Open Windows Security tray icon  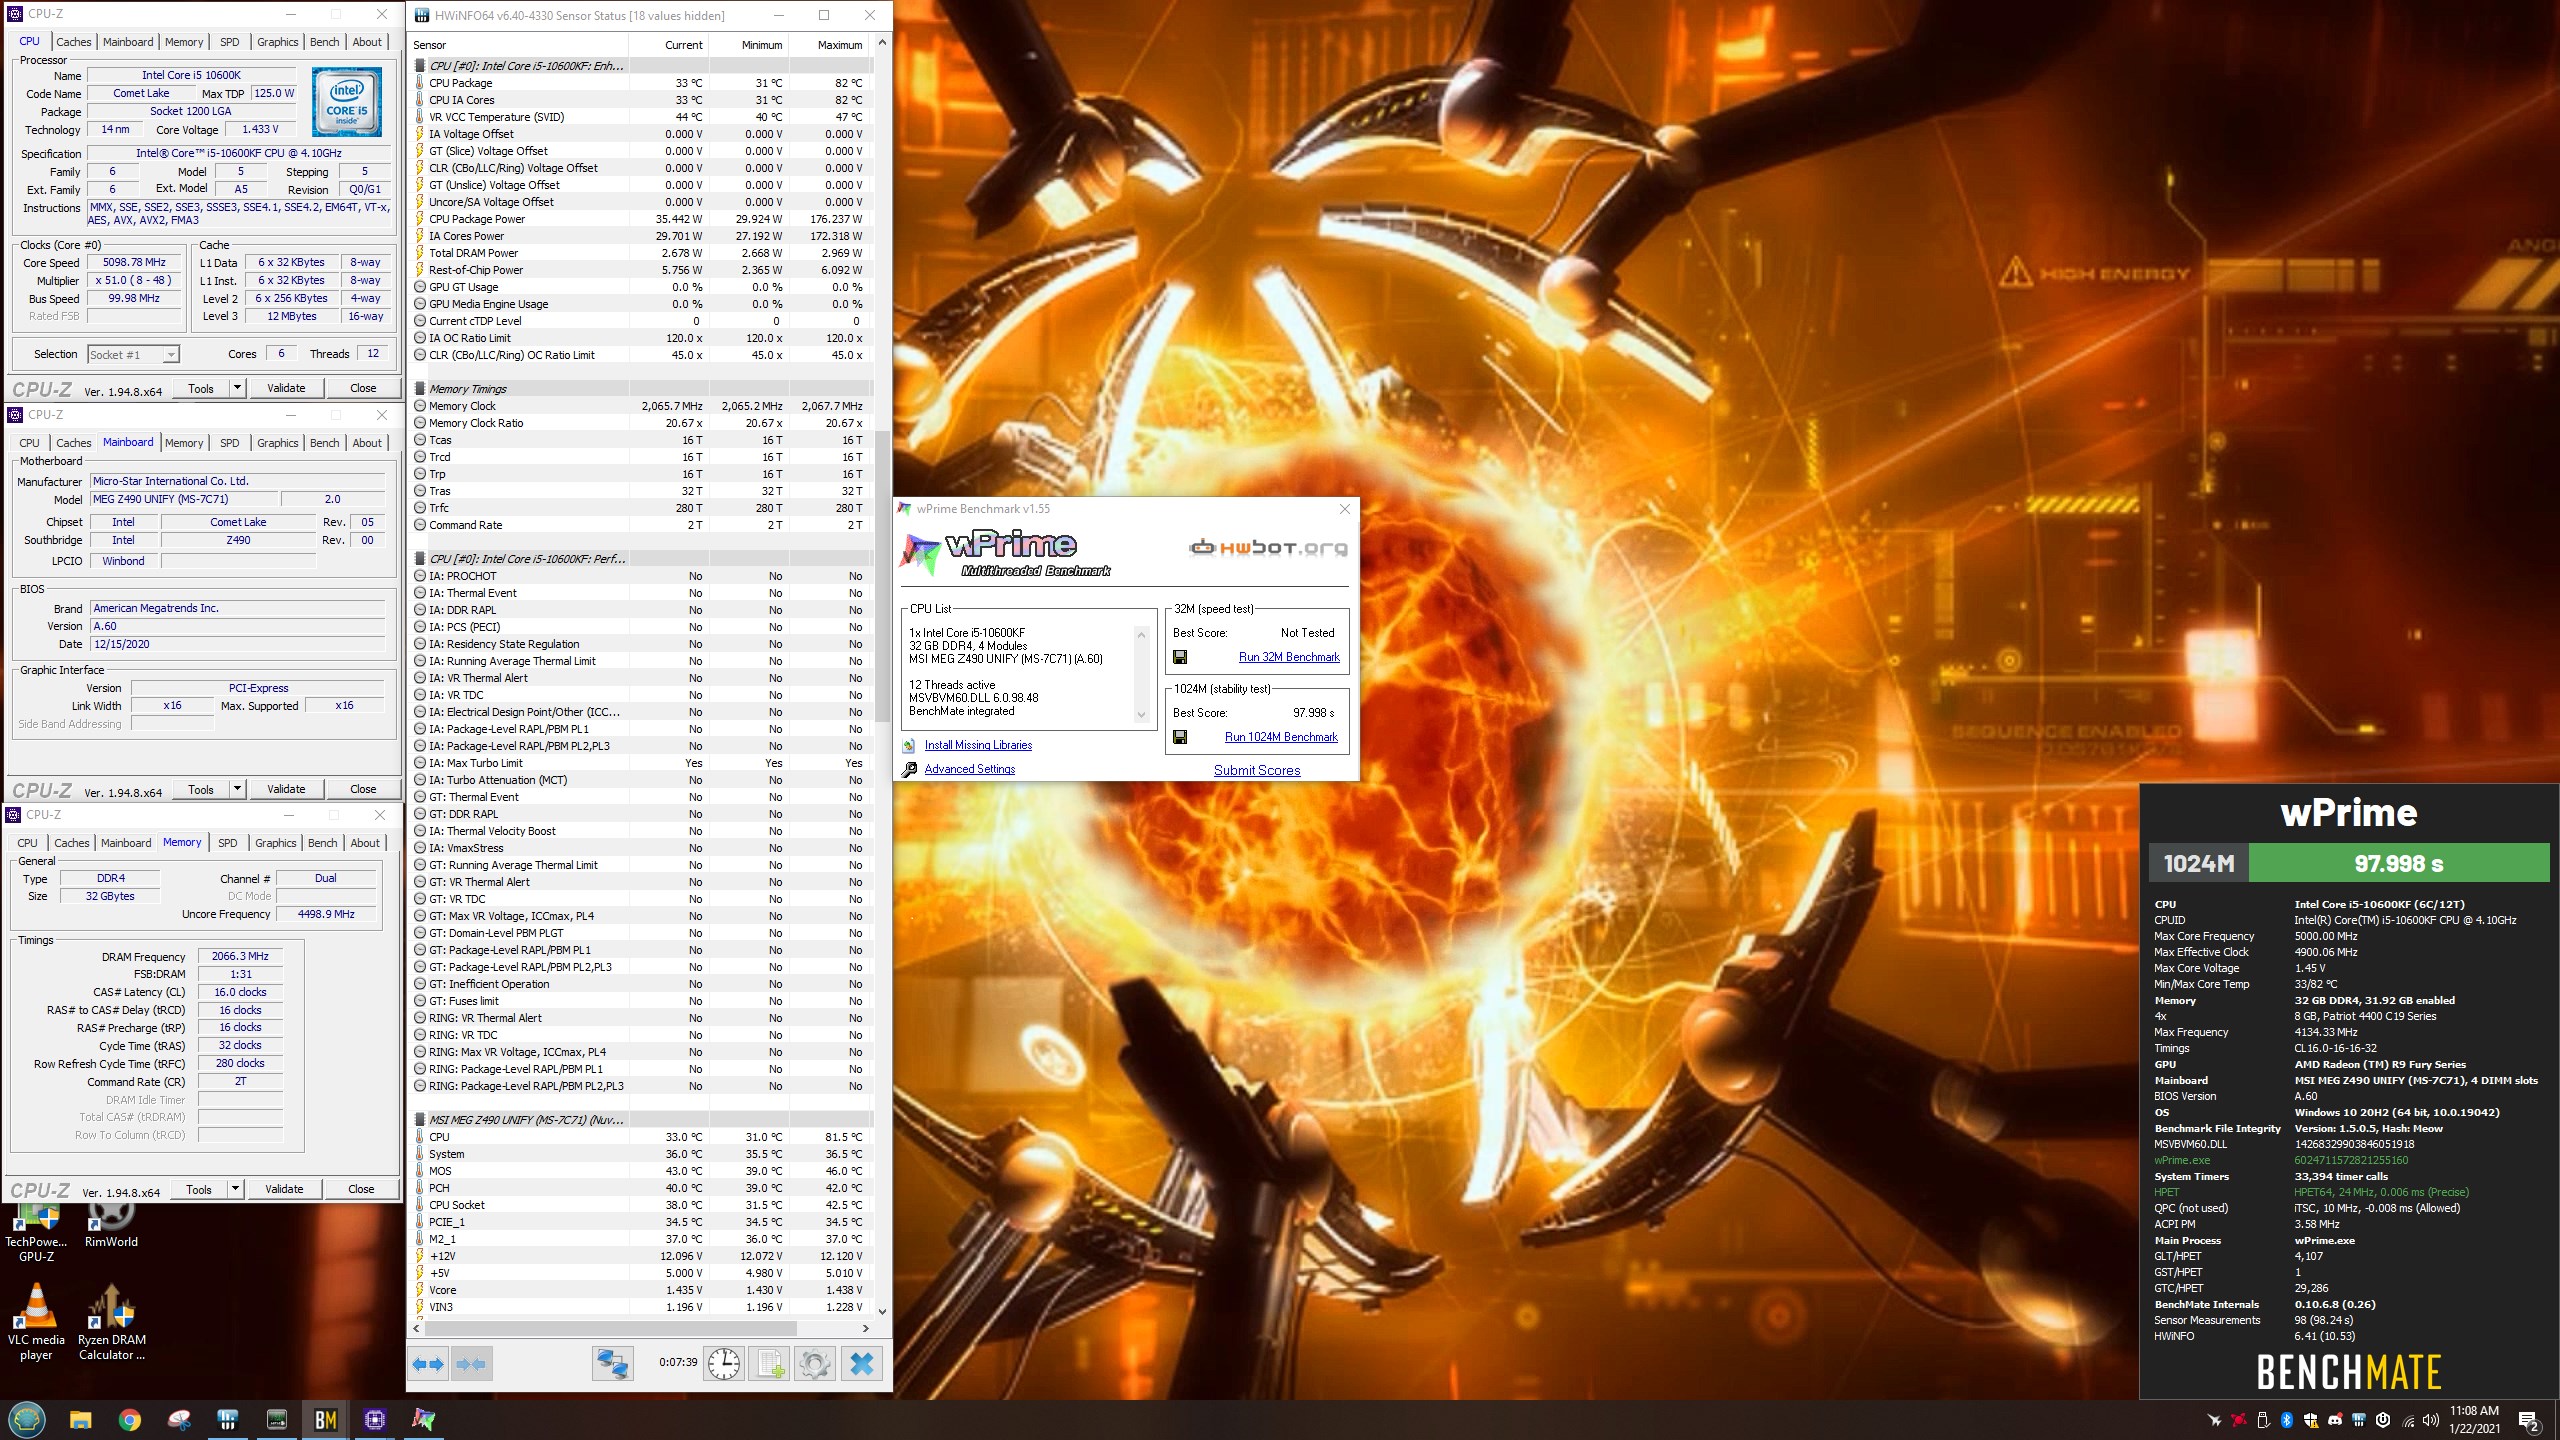tap(2311, 1420)
